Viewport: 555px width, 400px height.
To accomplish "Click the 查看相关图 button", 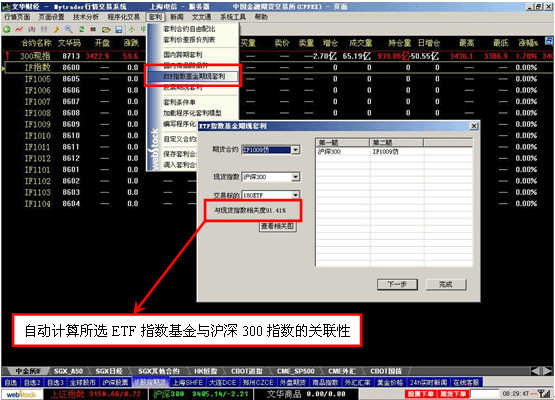I will tap(277, 226).
